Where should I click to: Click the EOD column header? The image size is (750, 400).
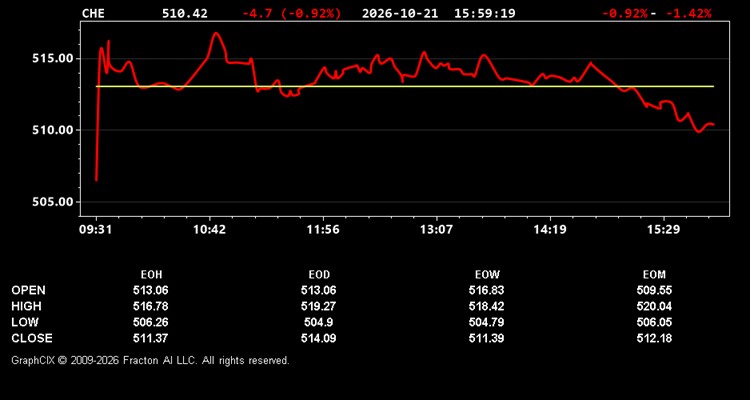pos(319,275)
